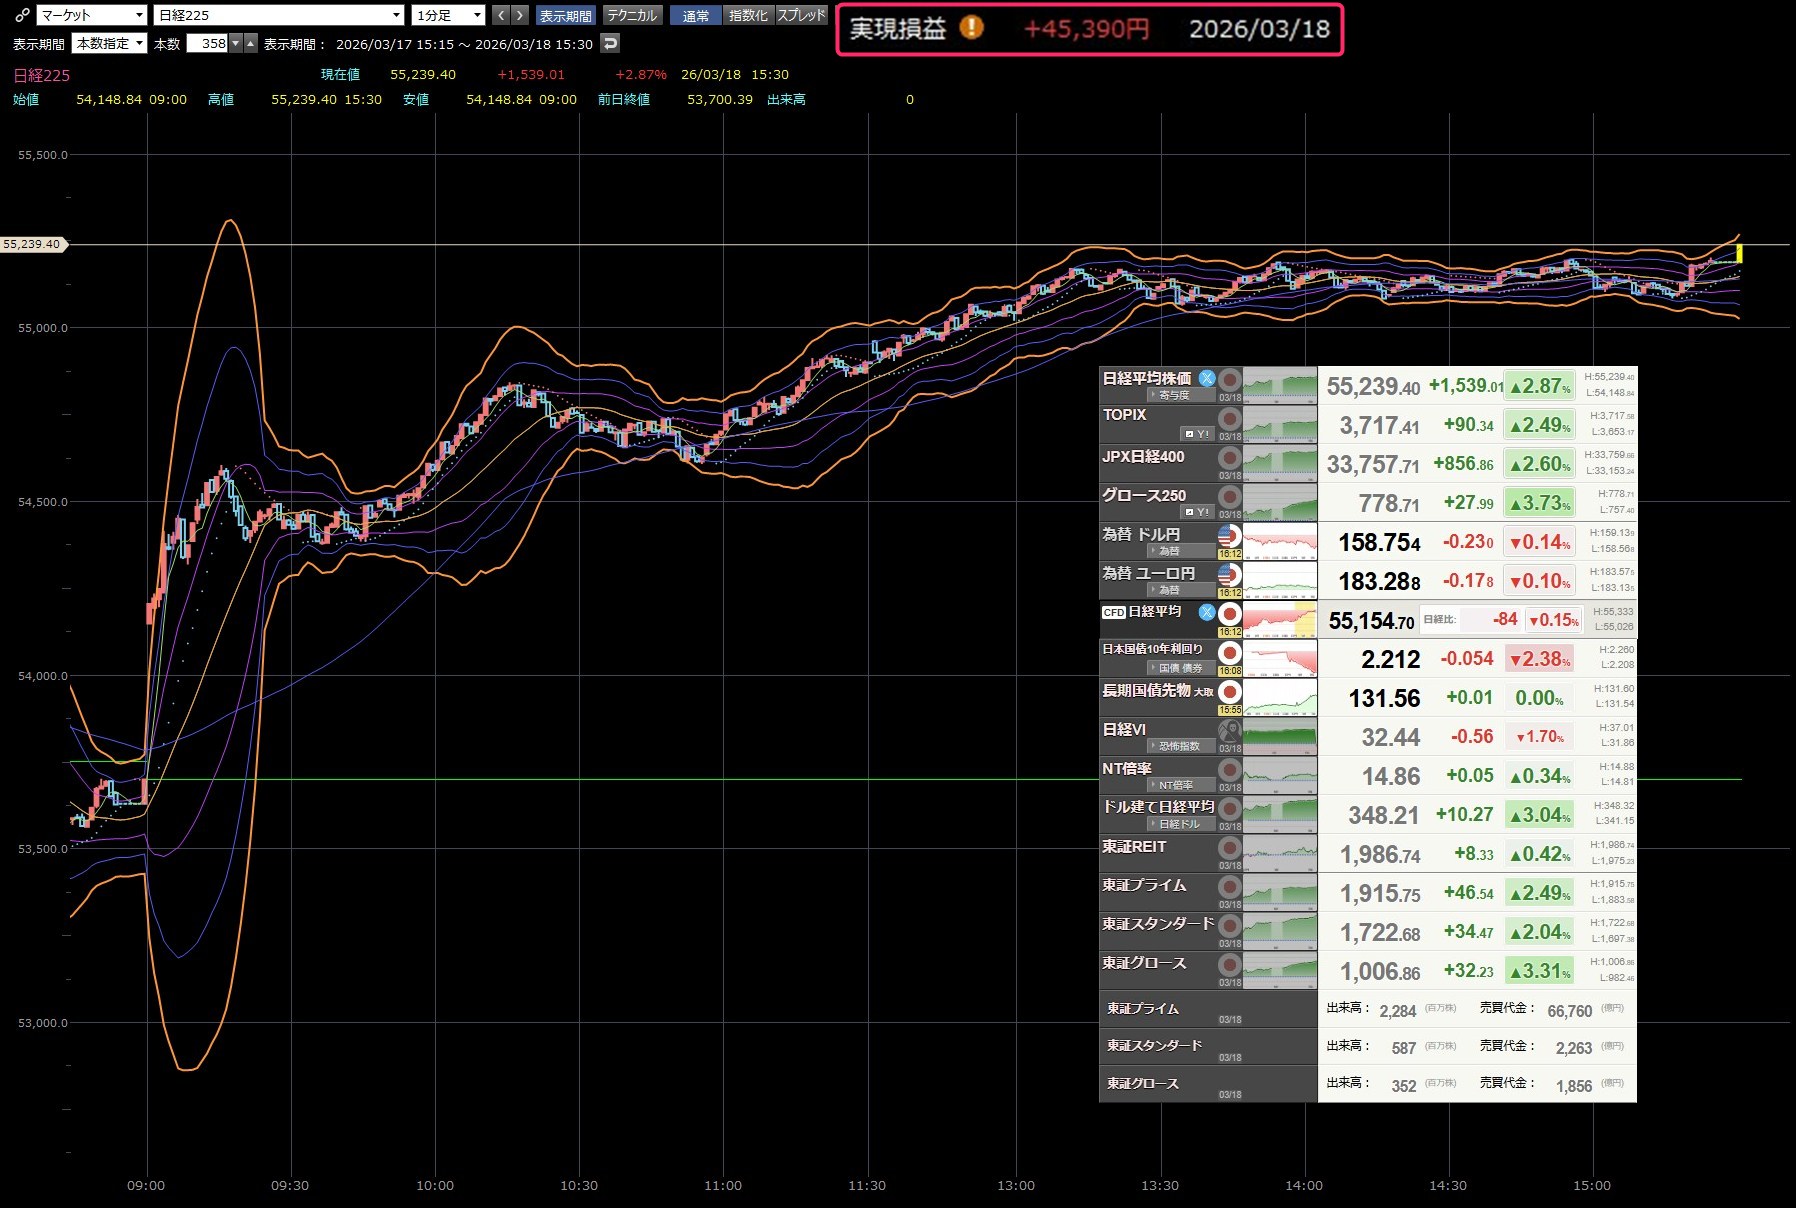Viewport: 1796px width, 1208px height.
Task: Open the マーケット category dropdown
Action: pyautogui.click(x=92, y=15)
